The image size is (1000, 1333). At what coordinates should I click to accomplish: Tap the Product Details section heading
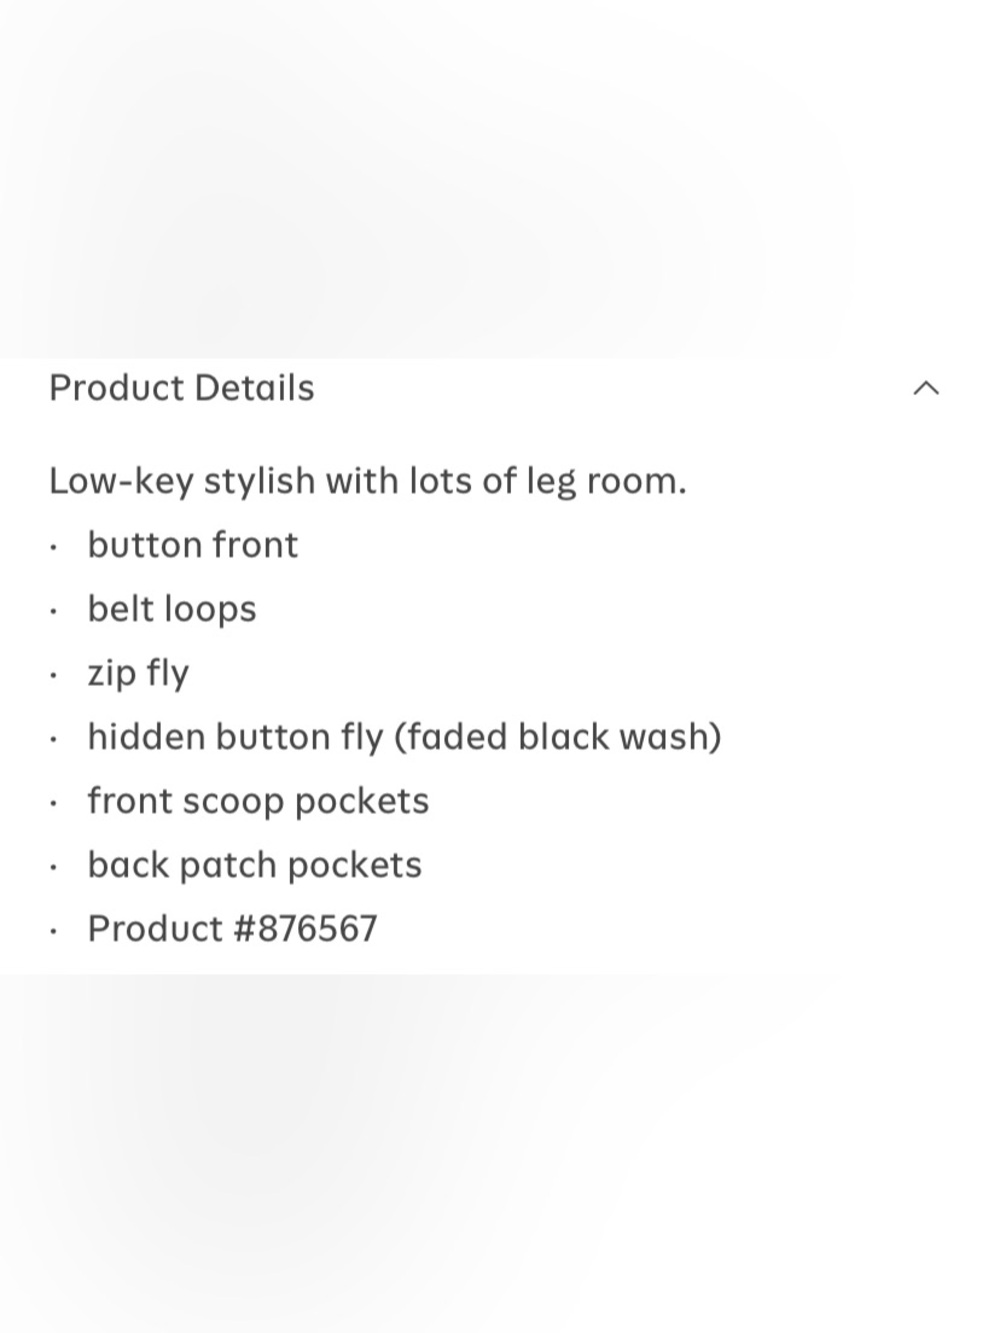[181, 388]
